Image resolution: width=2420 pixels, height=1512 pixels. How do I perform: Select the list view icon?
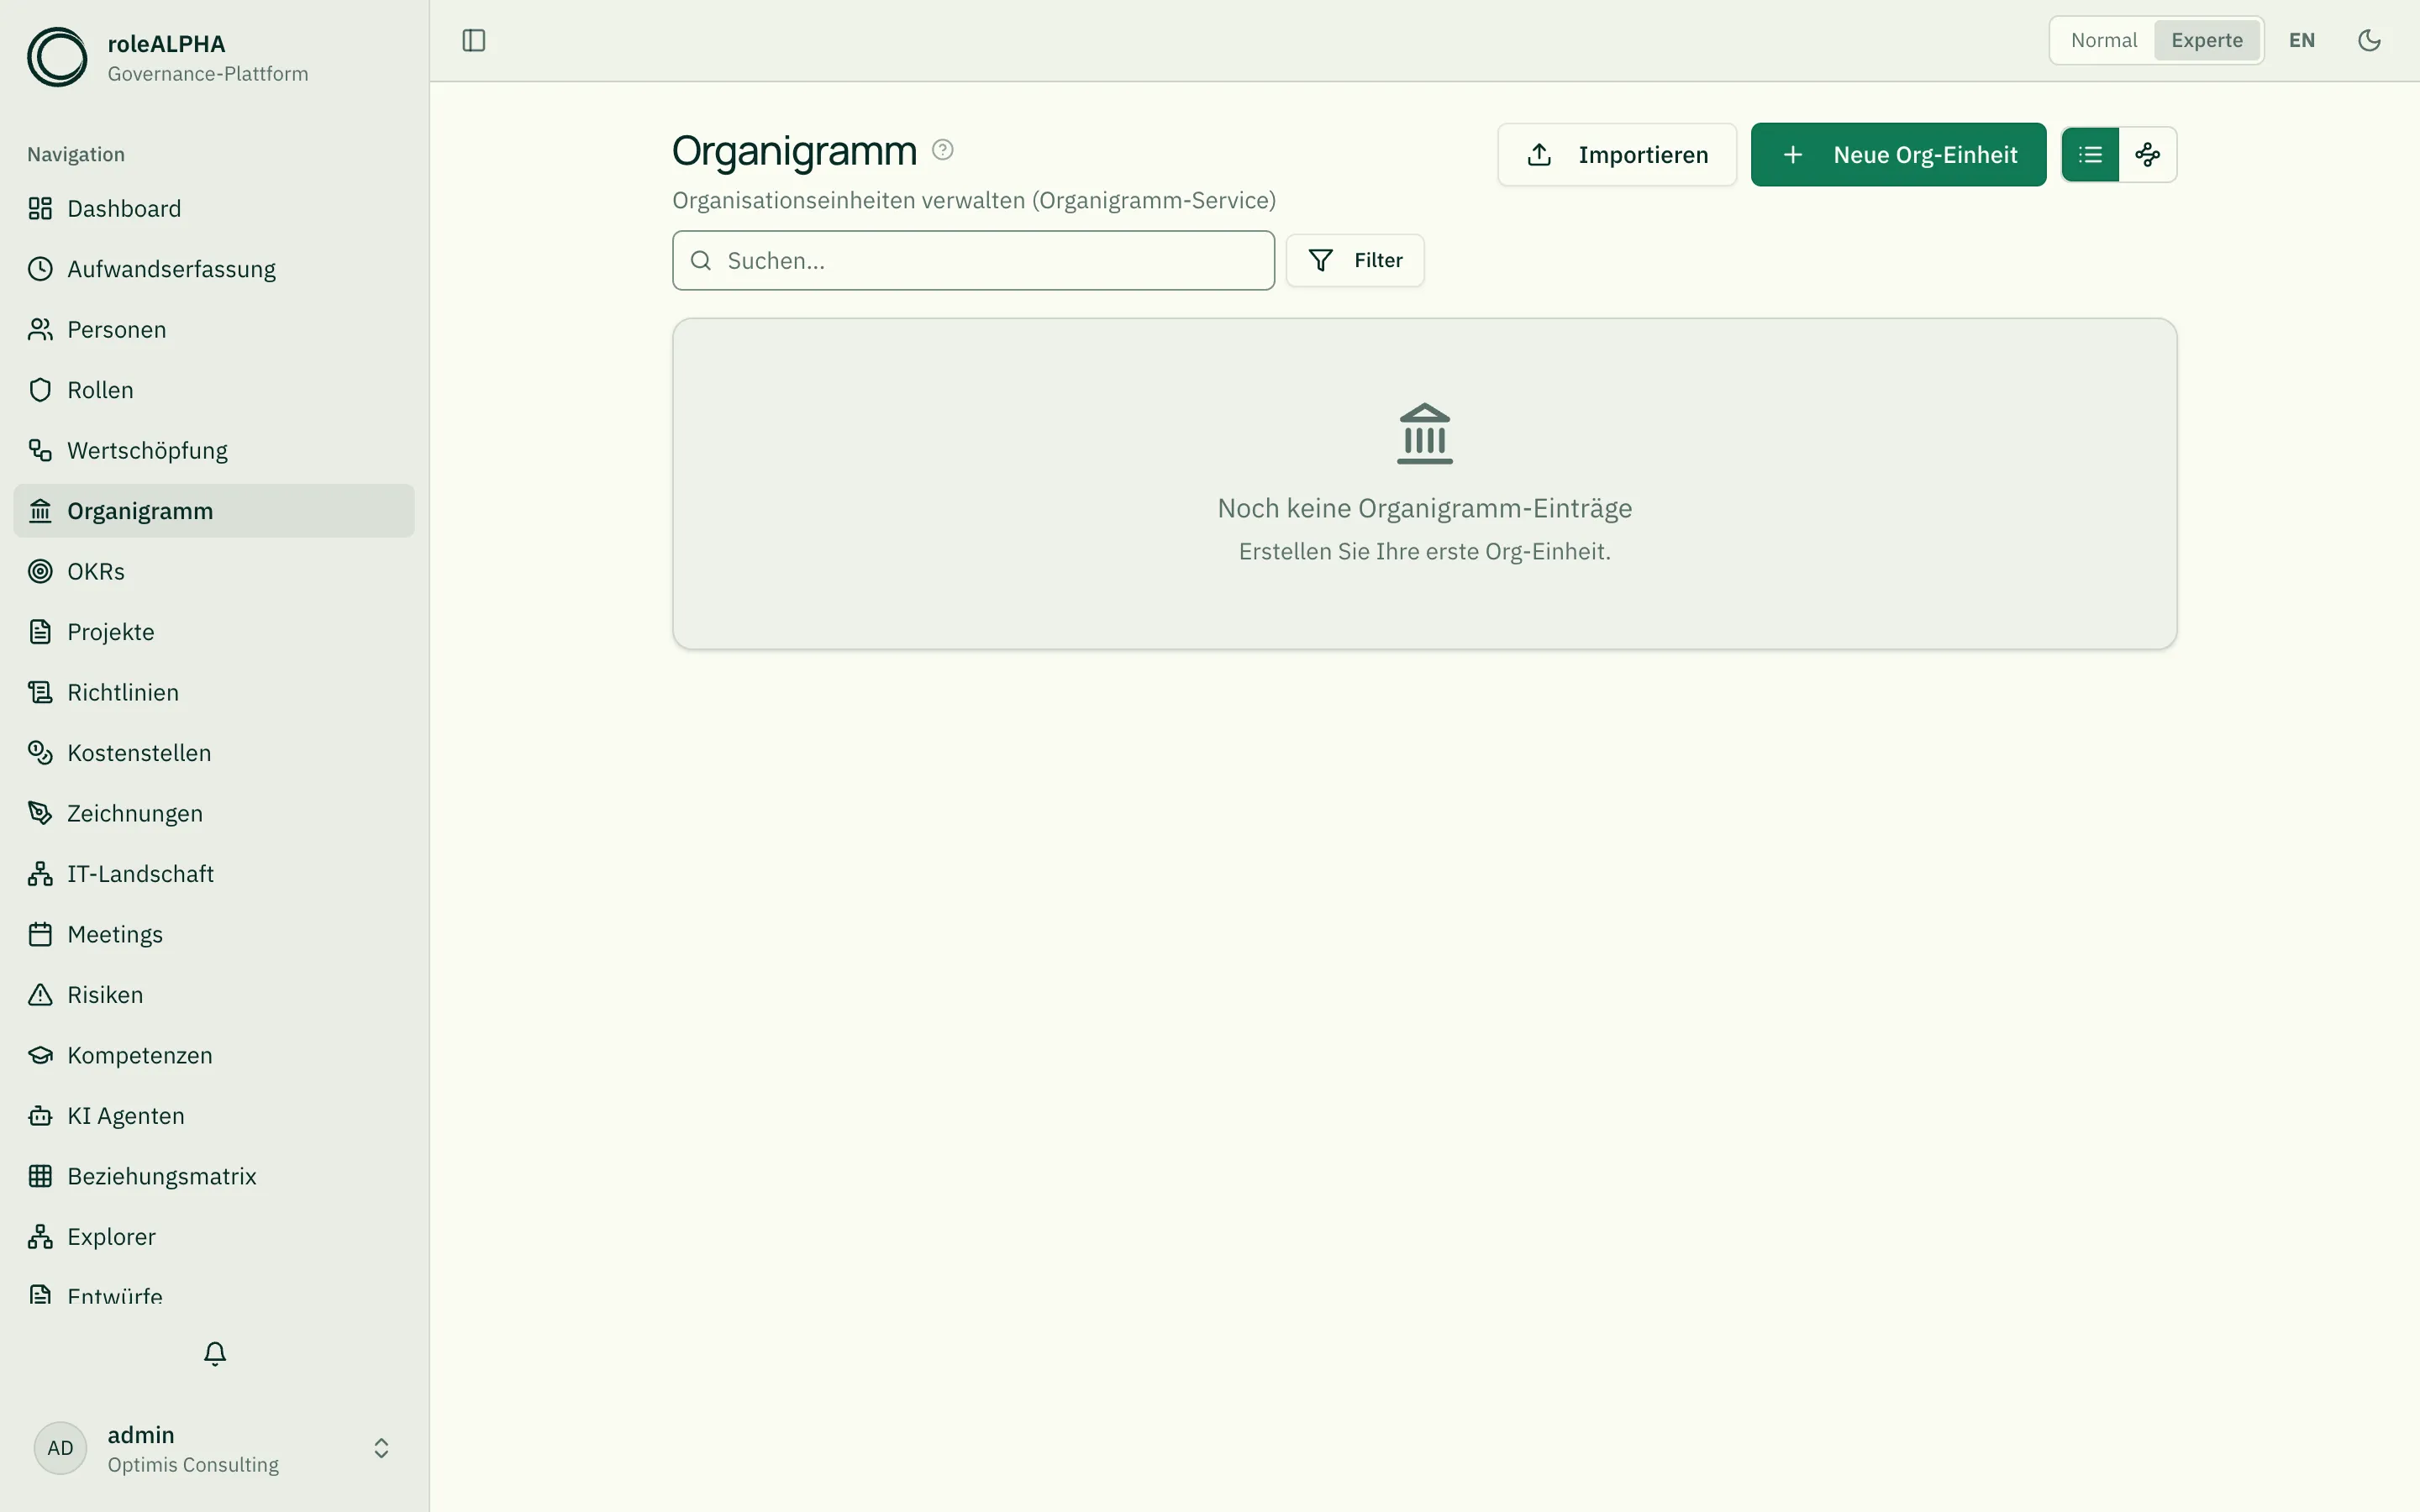tap(2090, 155)
